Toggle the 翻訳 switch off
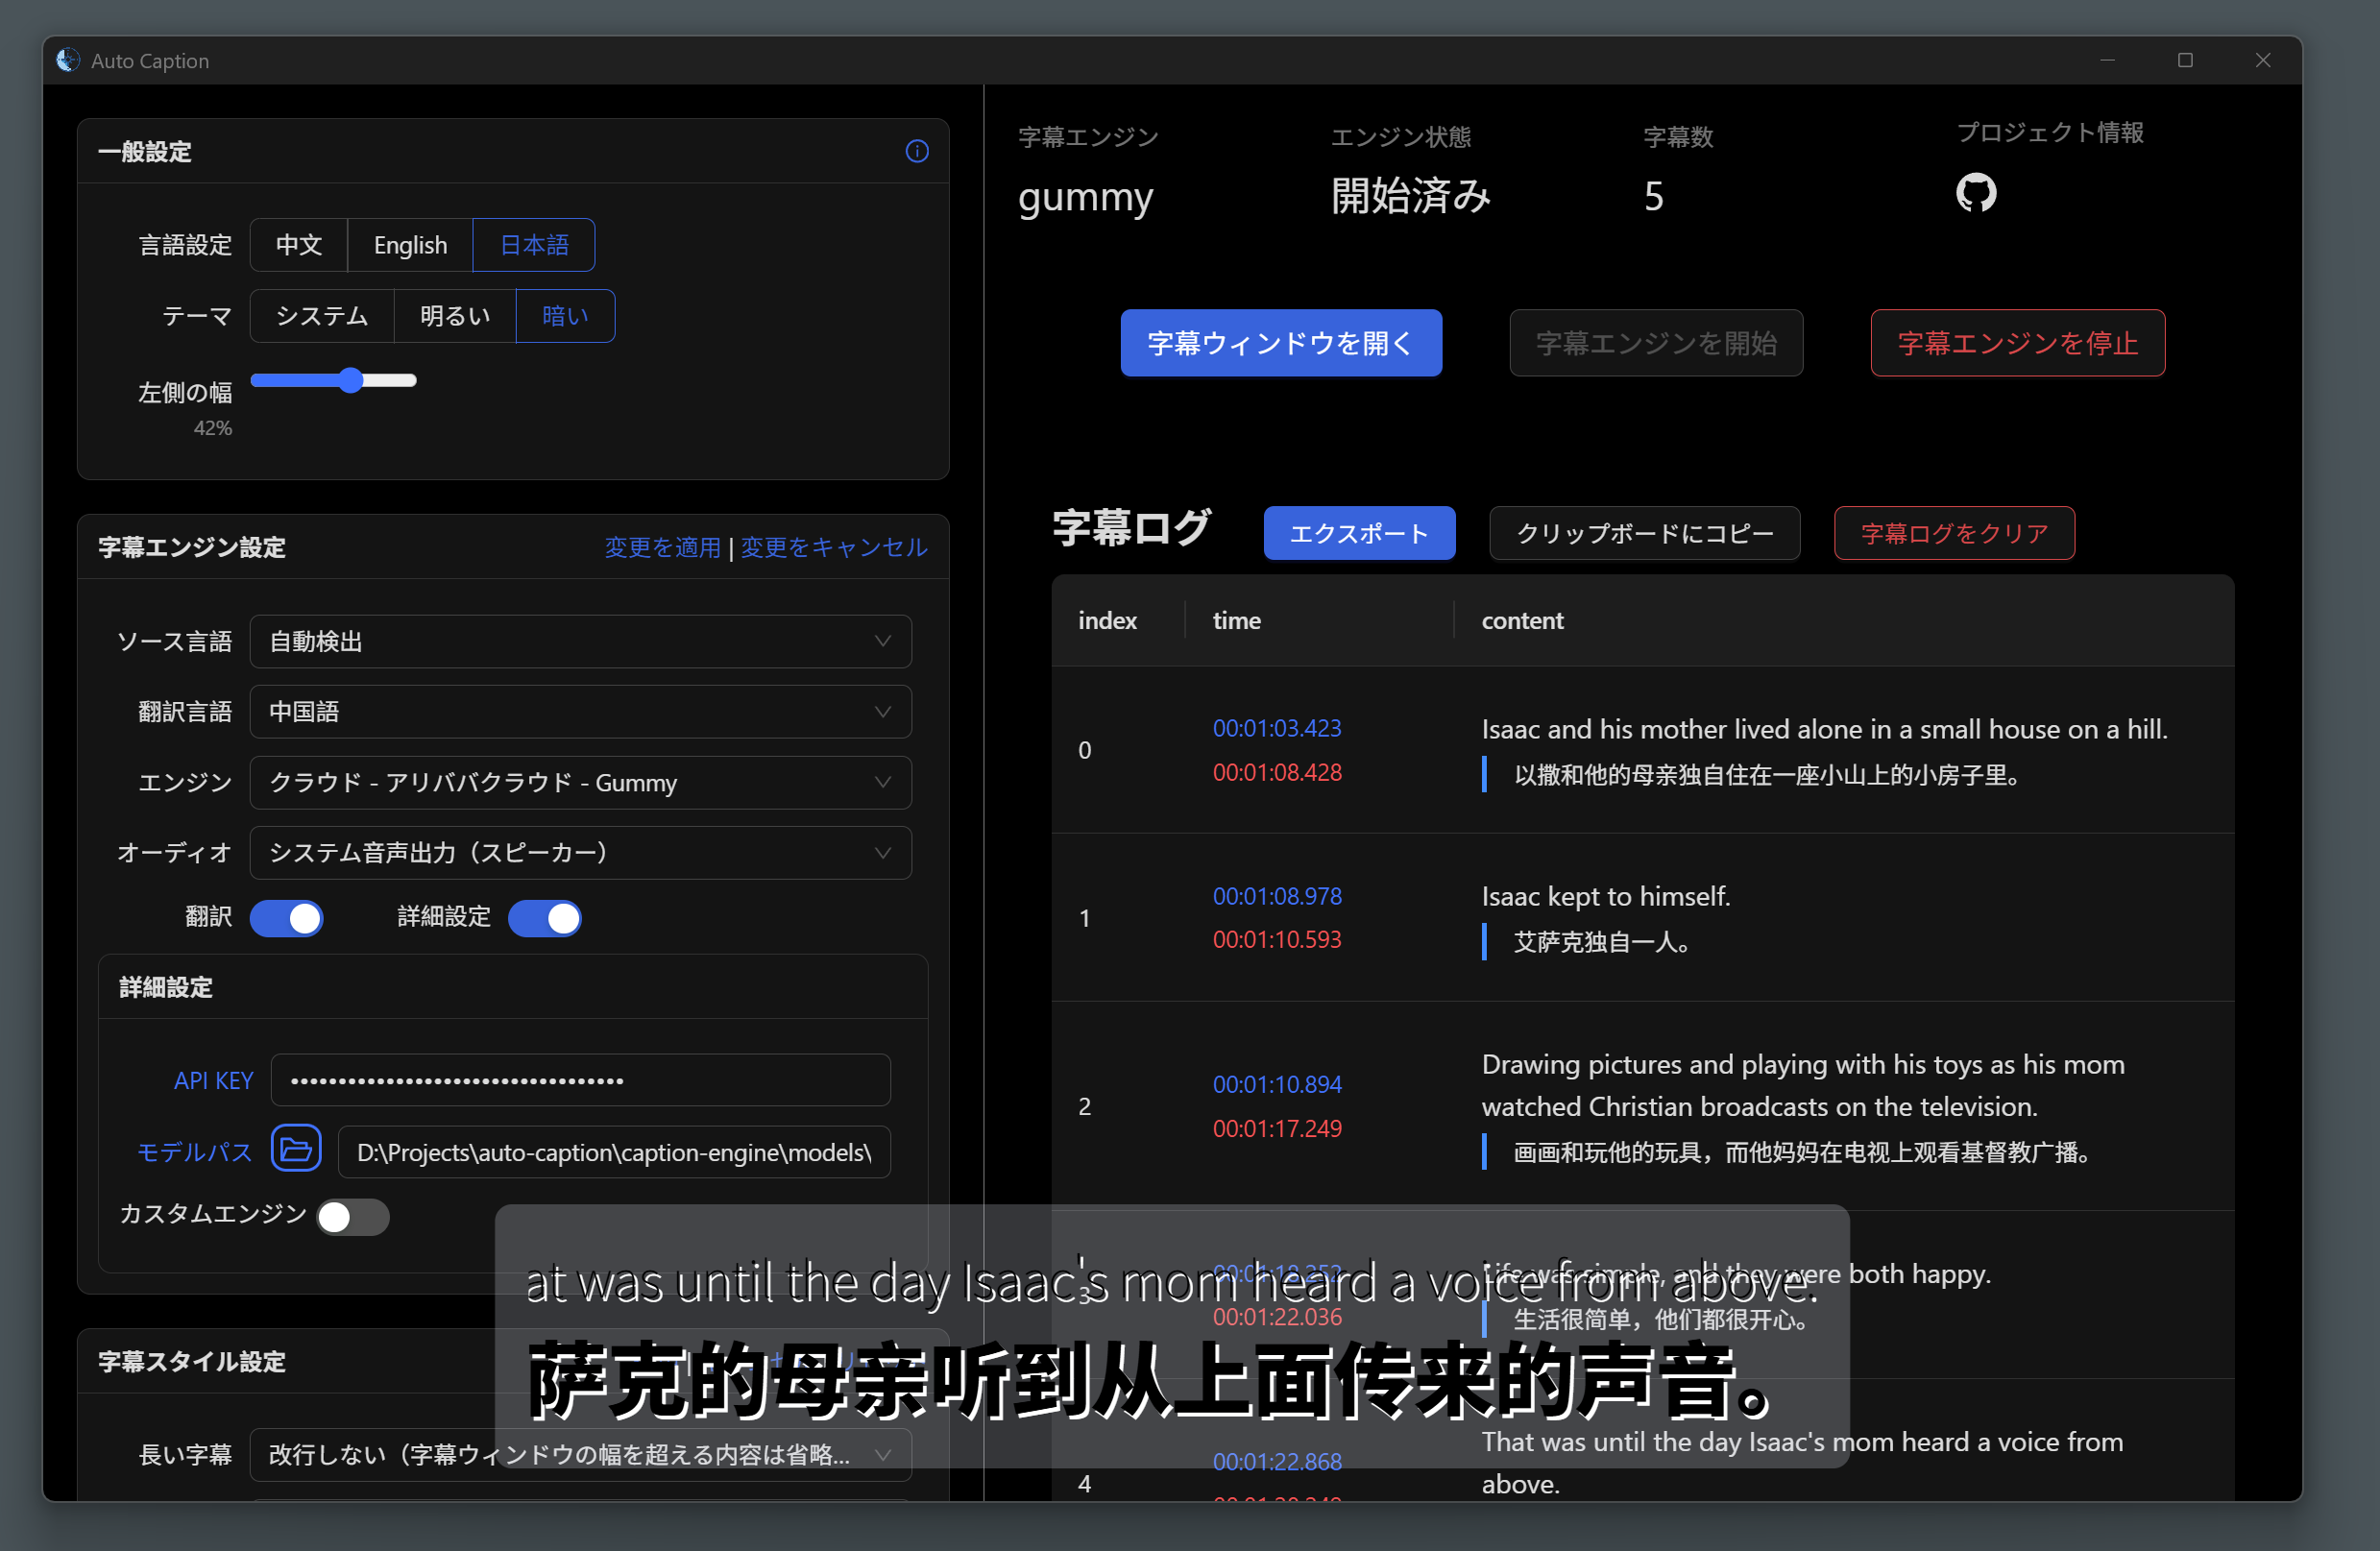 287,917
